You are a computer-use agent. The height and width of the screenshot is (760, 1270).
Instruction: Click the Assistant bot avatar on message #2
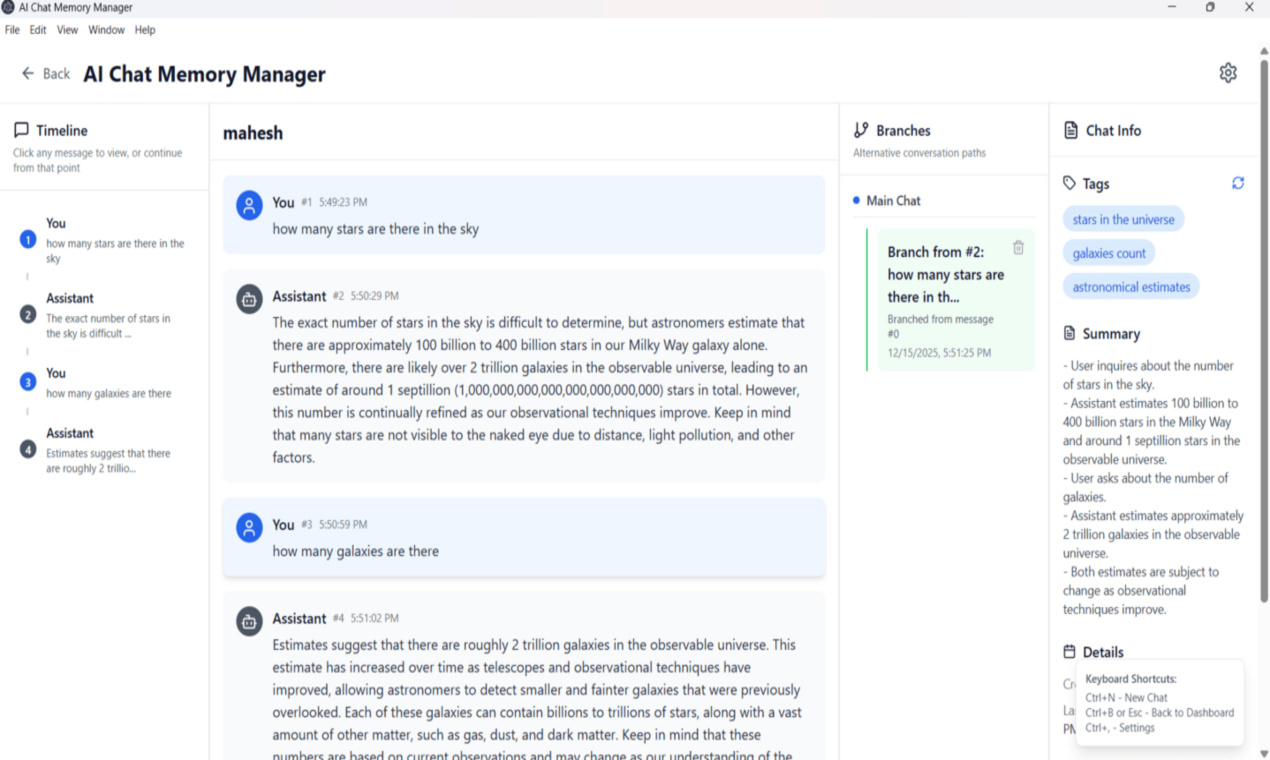248,299
